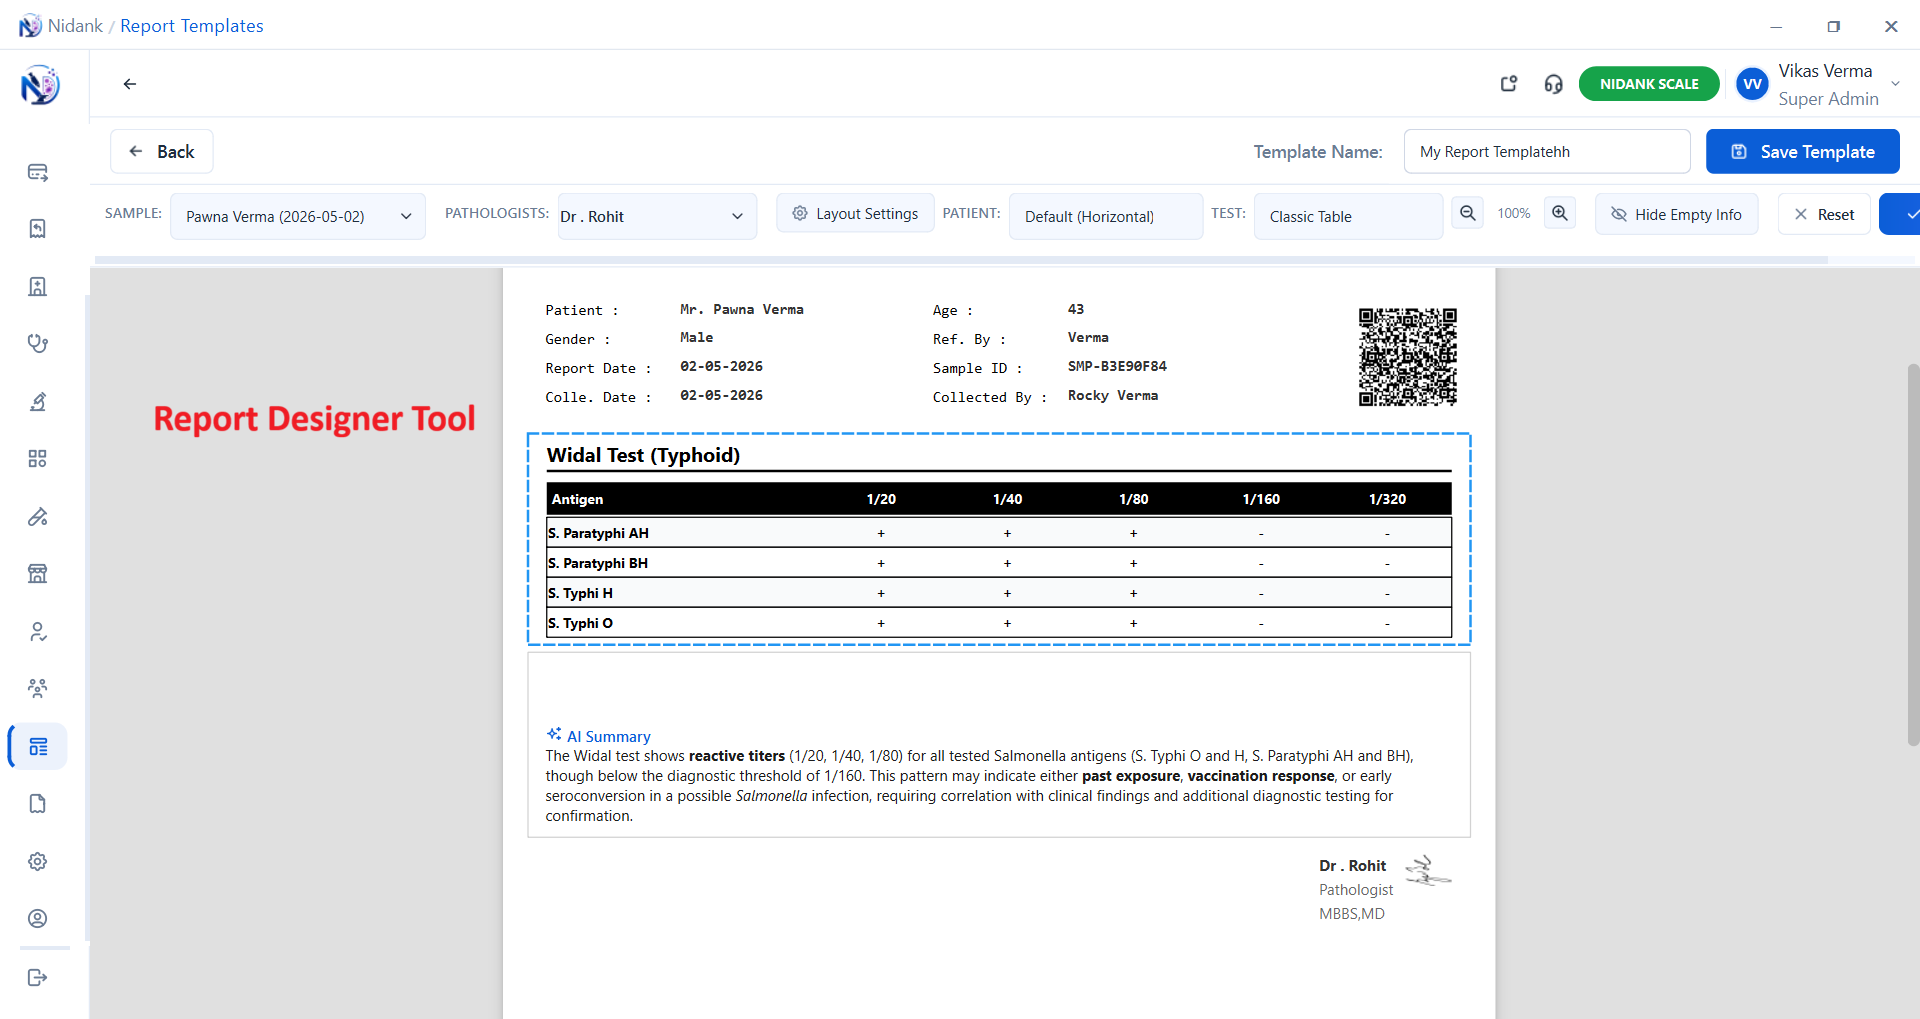The image size is (1920, 1019).
Task: Click the 1/320 column header
Action: (1387, 499)
